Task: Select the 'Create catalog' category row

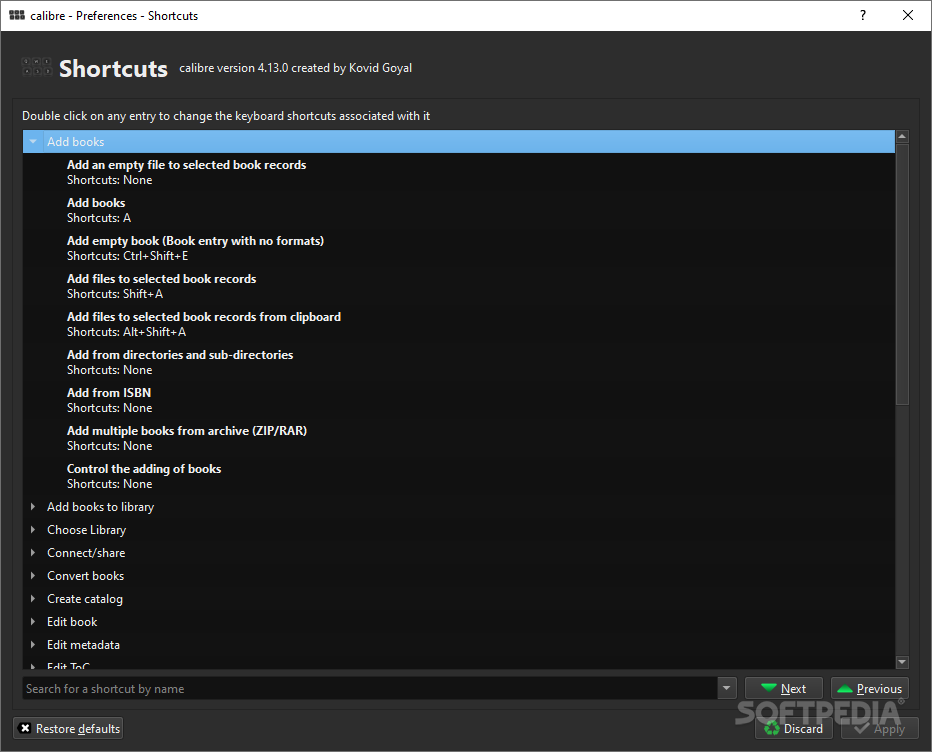Action: pos(459,599)
